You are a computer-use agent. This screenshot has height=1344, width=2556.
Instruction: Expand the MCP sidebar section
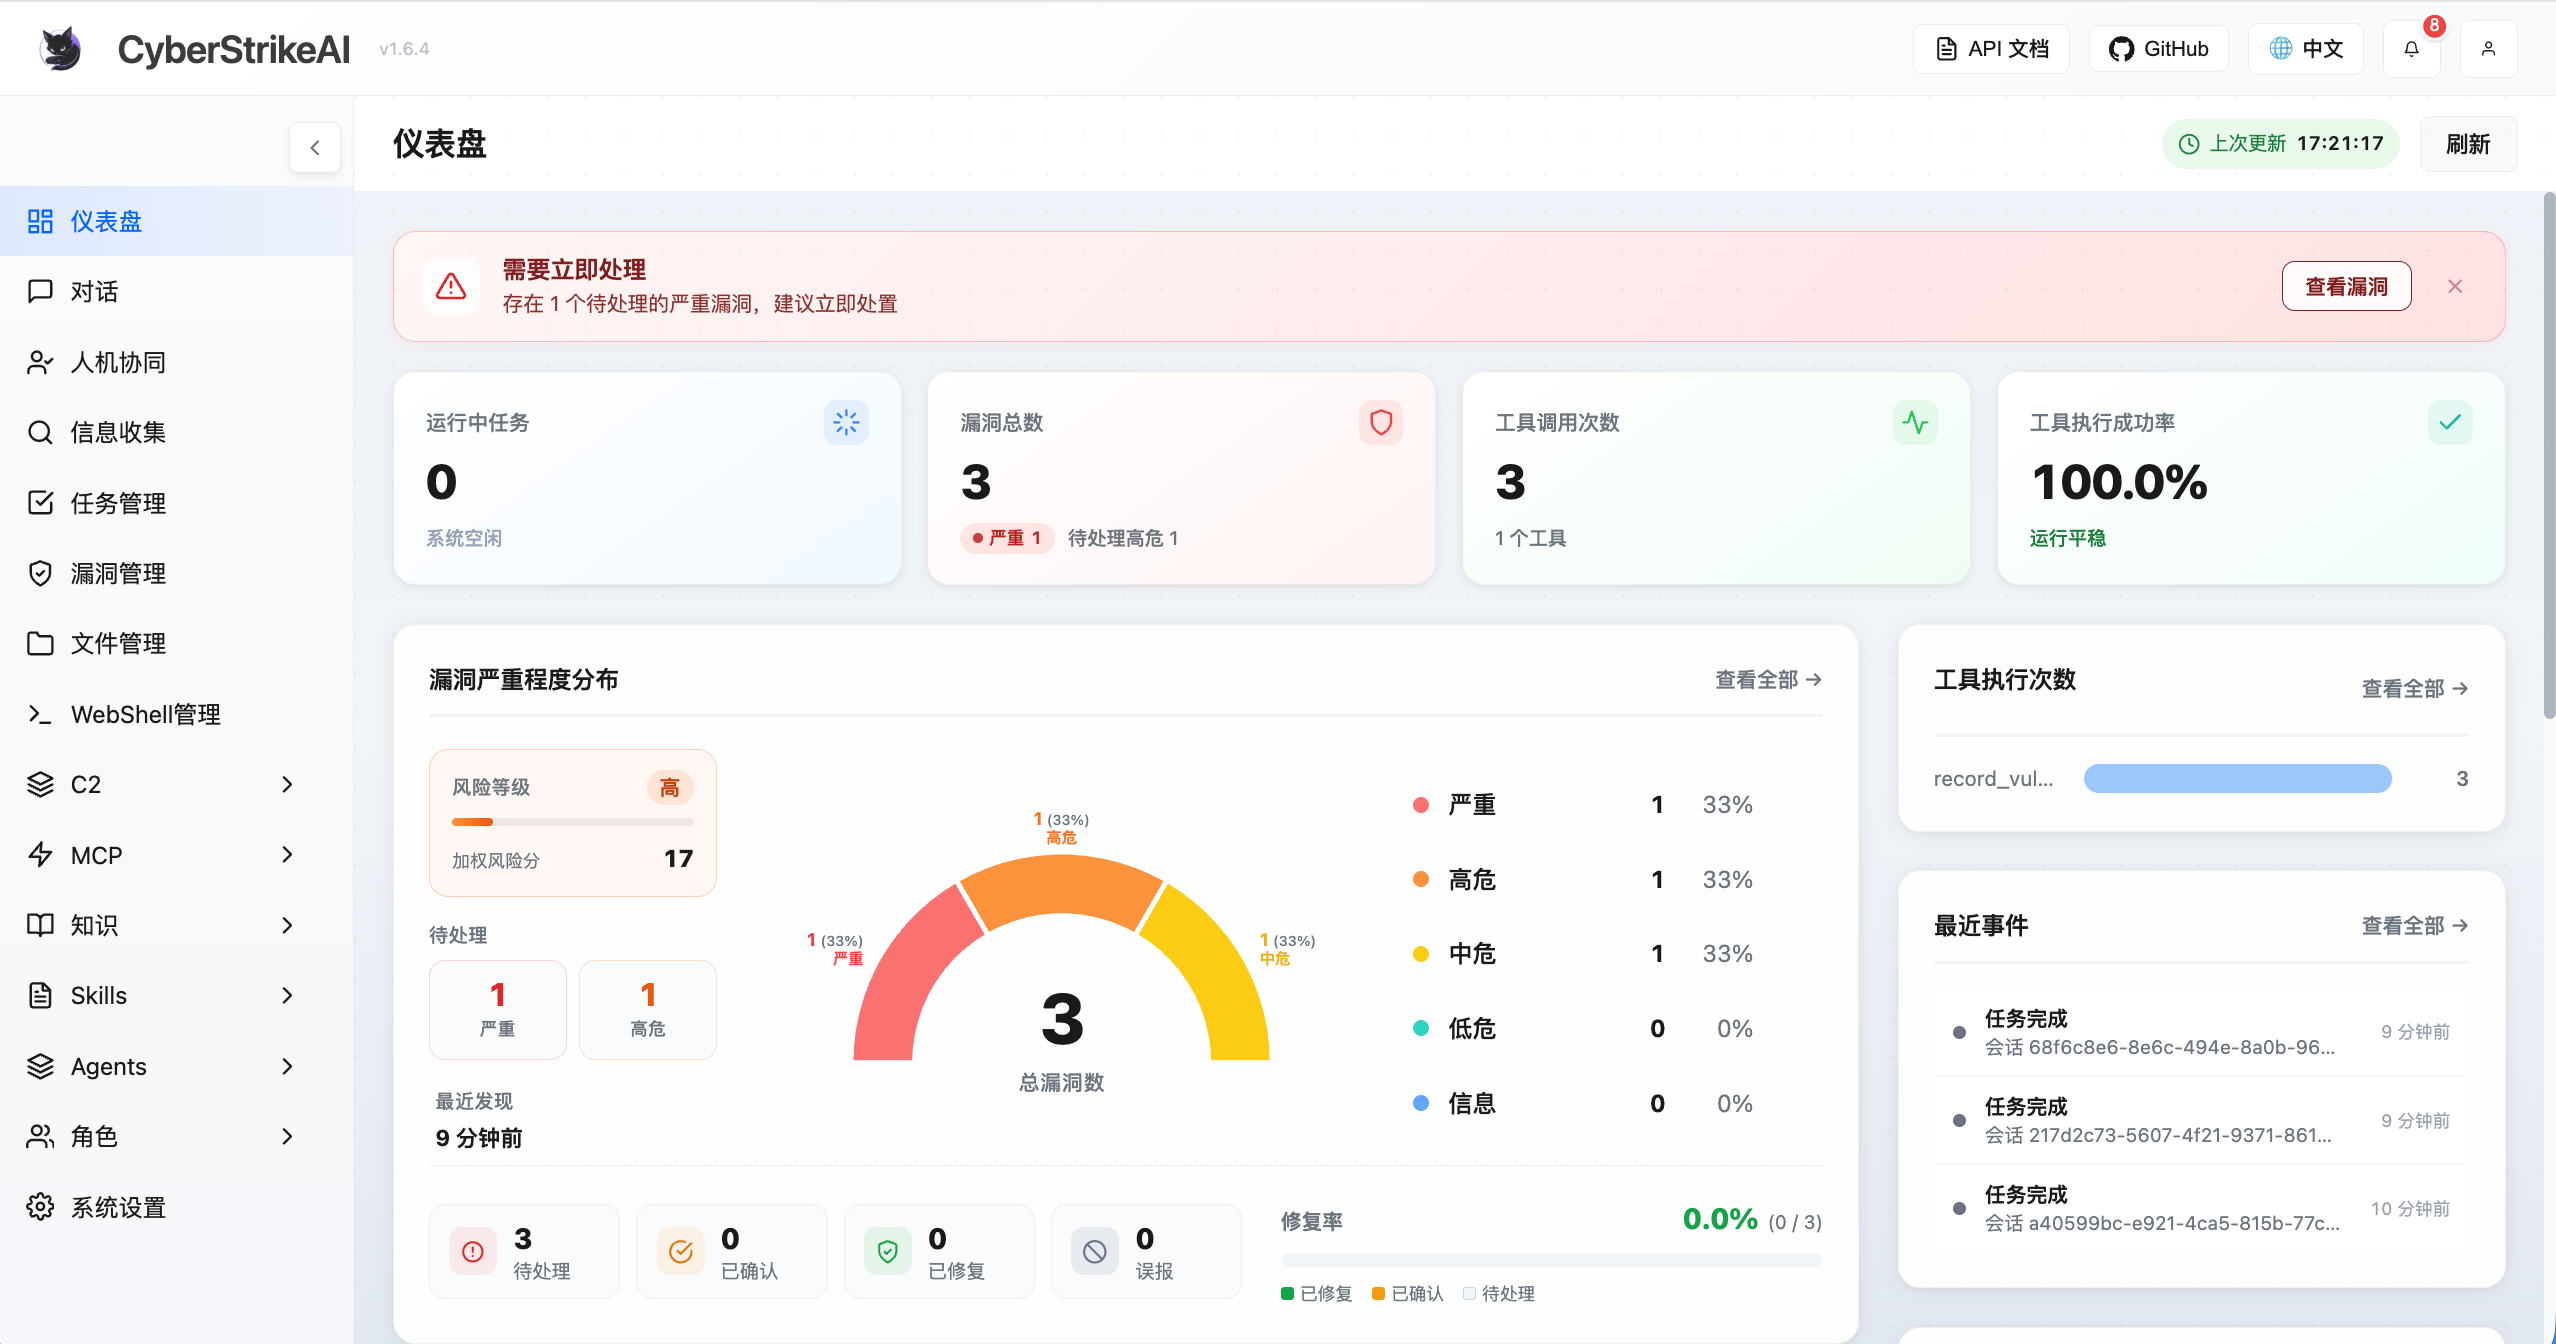pos(287,855)
